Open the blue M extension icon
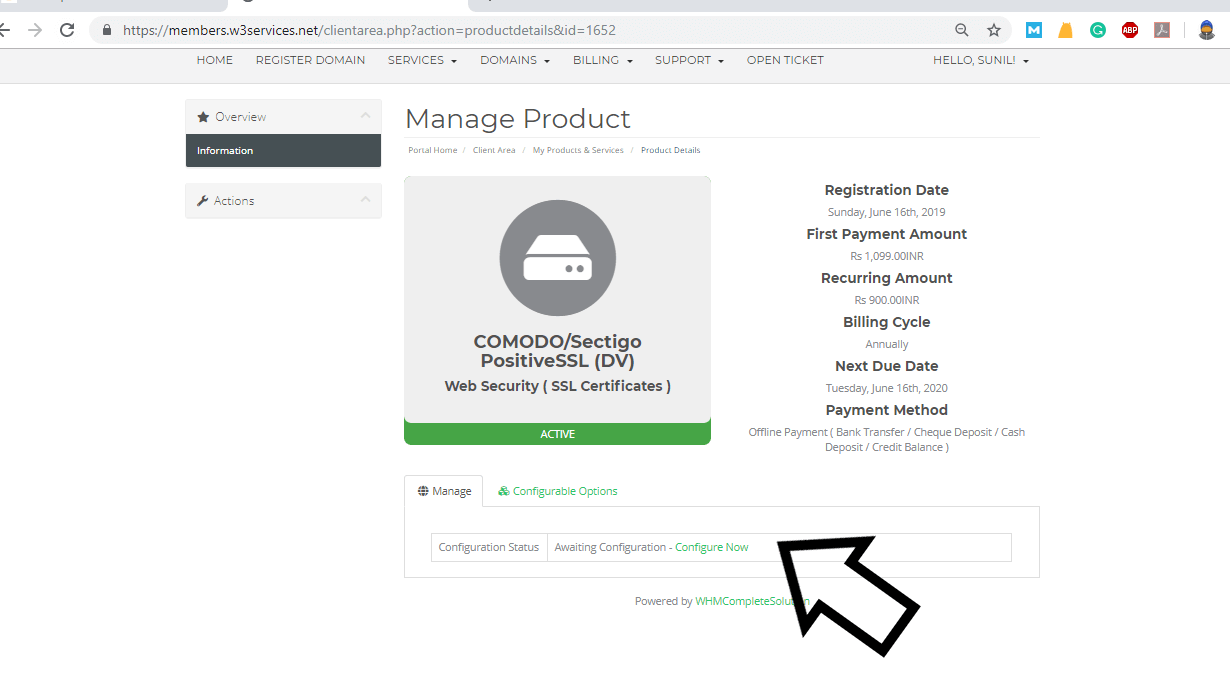 (x=1034, y=30)
